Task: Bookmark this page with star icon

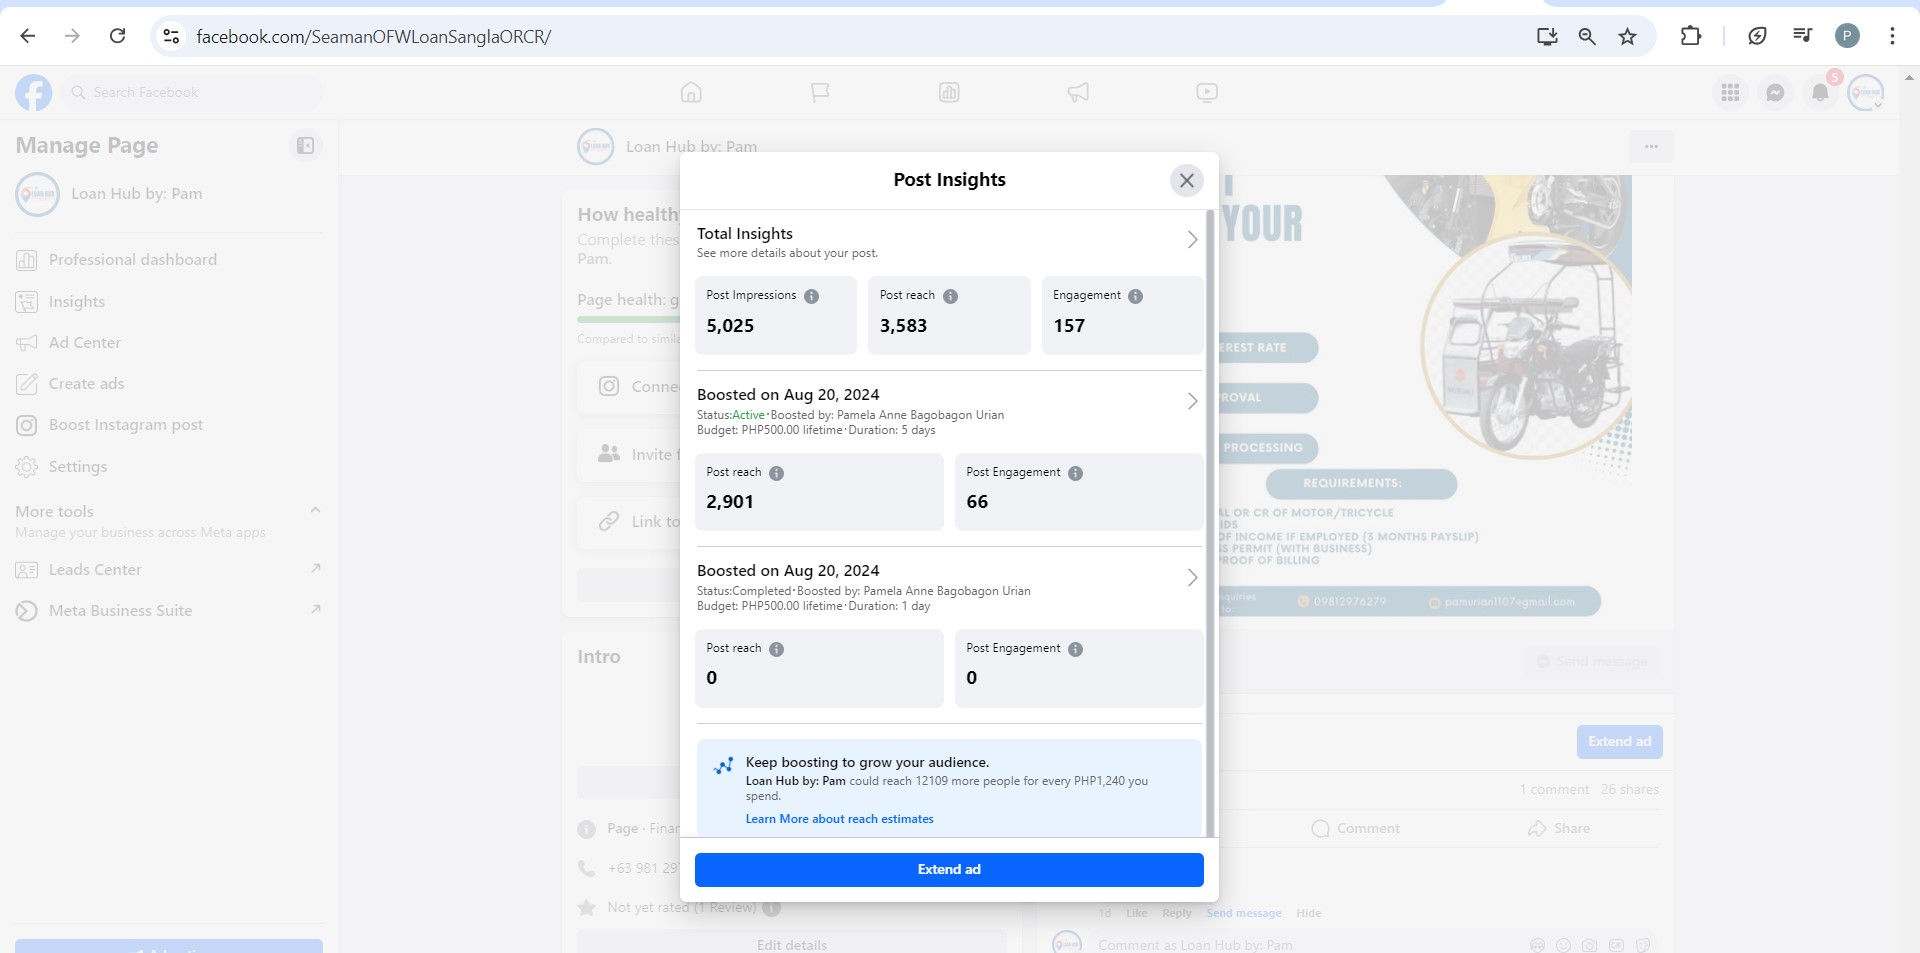Action: click(x=1628, y=37)
